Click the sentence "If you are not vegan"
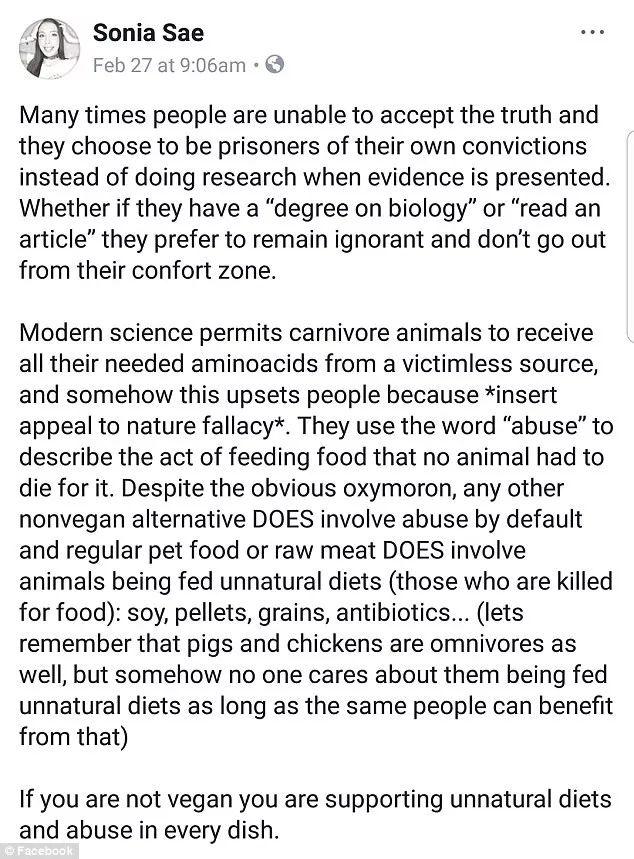 [315, 815]
